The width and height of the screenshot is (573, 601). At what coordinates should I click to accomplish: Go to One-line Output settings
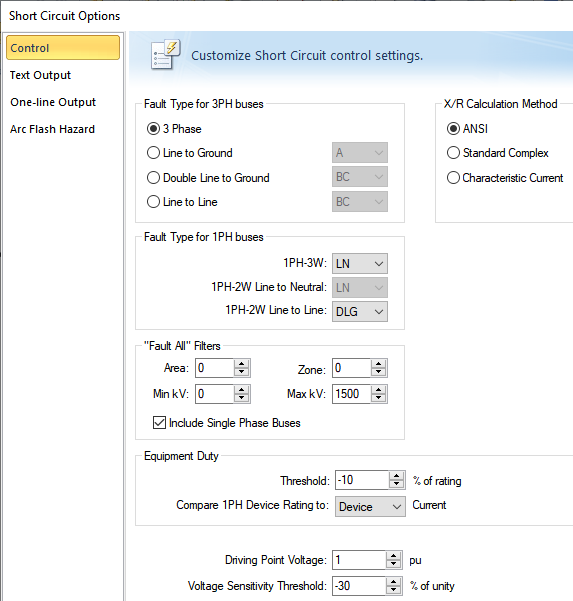click(53, 102)
